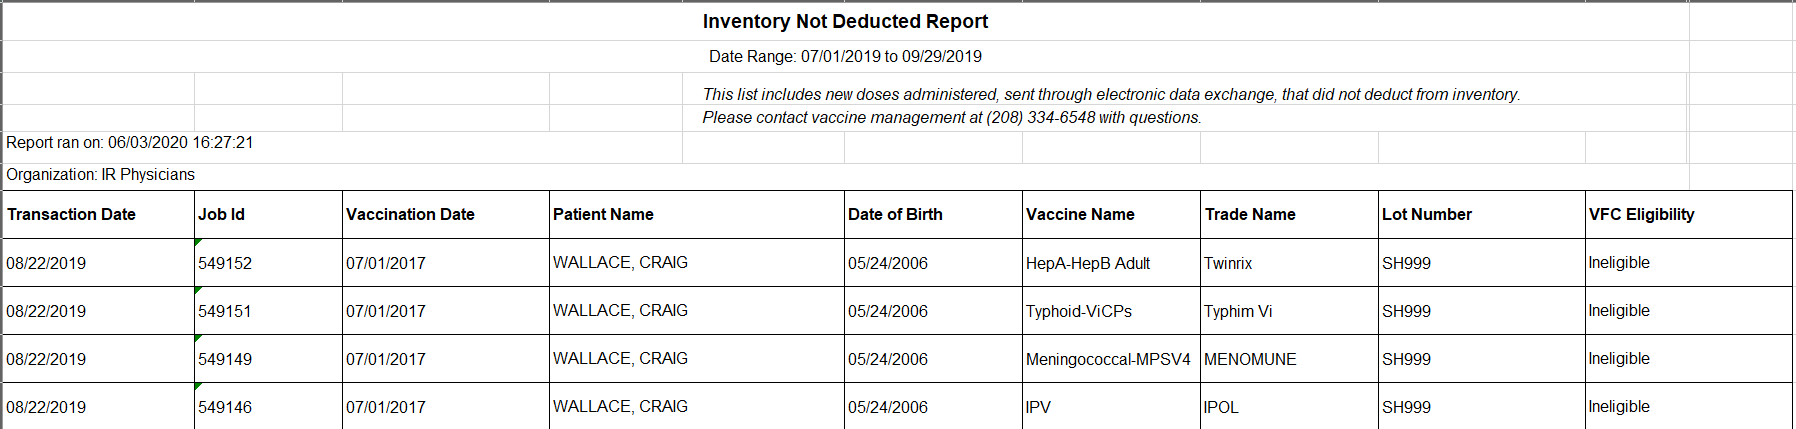Click the IPOL trade name cell

tap(1289, 407)
